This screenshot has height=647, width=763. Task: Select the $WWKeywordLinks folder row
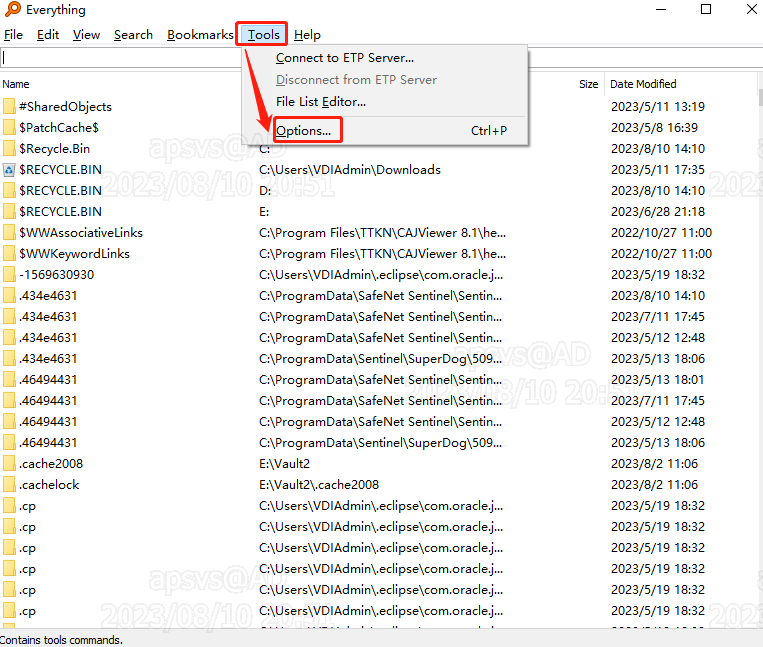click(74, 254)
